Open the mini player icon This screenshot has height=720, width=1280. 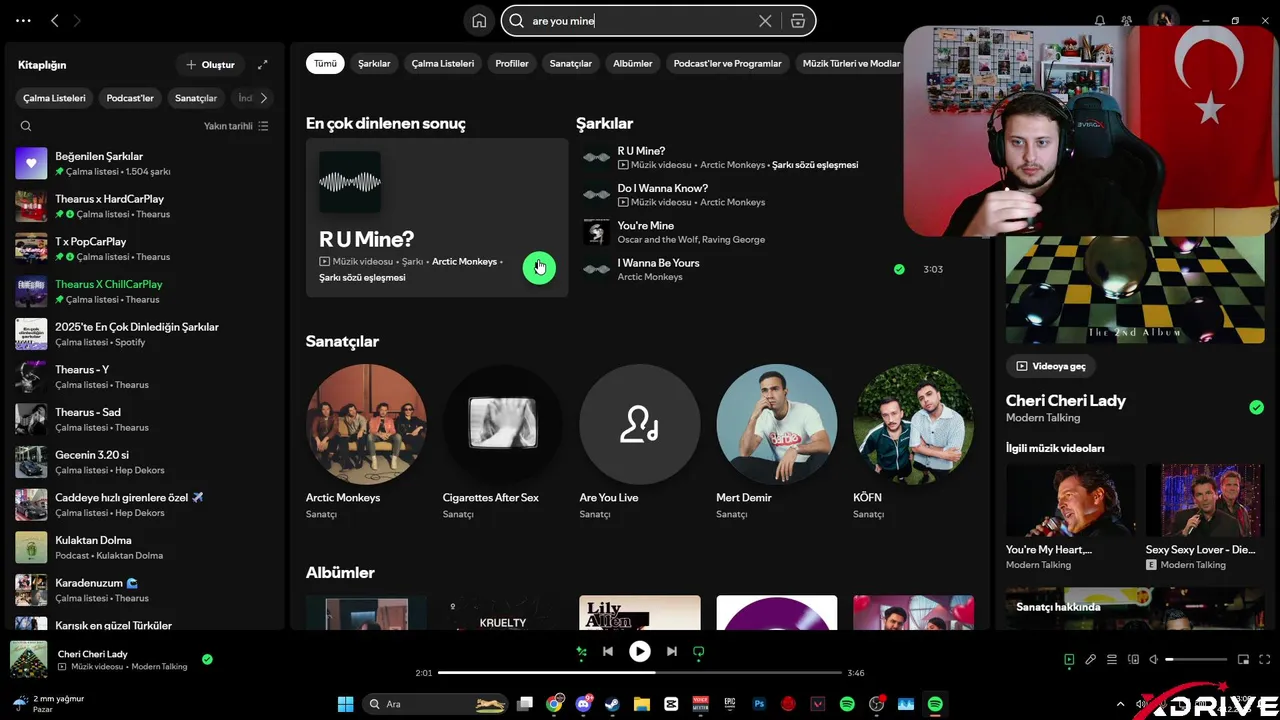coord(1244,659)
